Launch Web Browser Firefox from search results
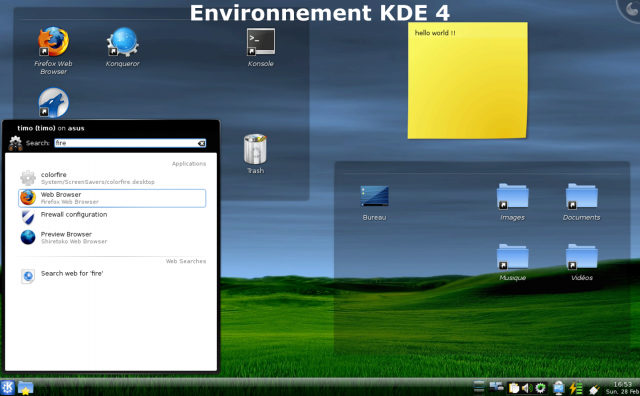Screen dimensions: 640x396 112,198
